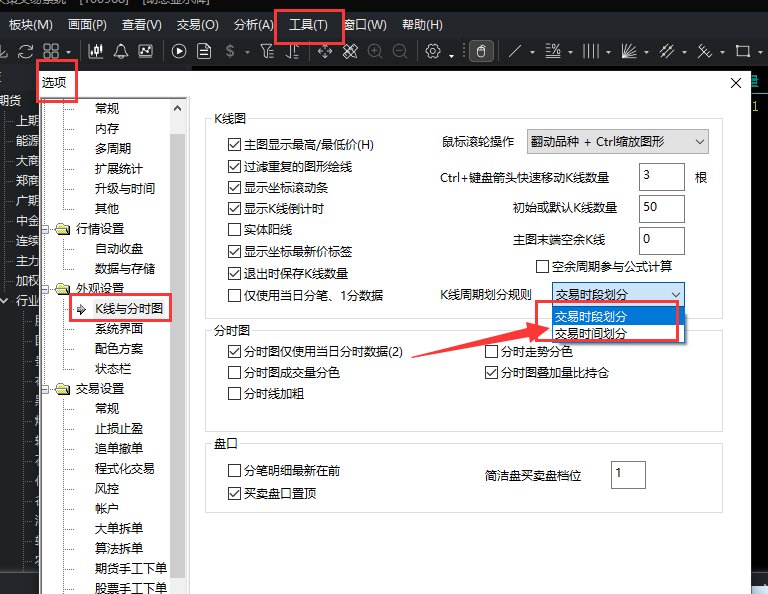Select 系统界面 in options tree
Image resolution: width=768 pixels, height=594 pixels.
(119, 329)
